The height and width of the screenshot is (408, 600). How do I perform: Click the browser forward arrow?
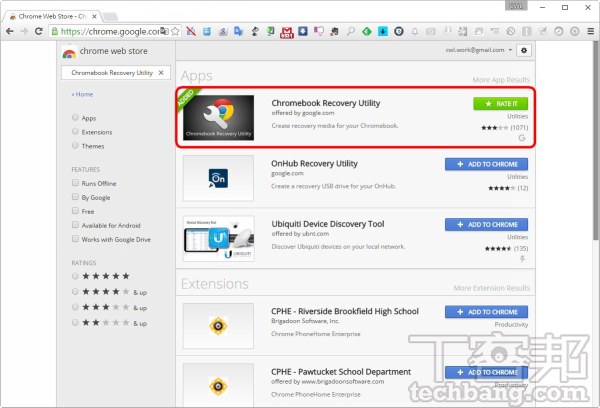[x=24, y=31]
